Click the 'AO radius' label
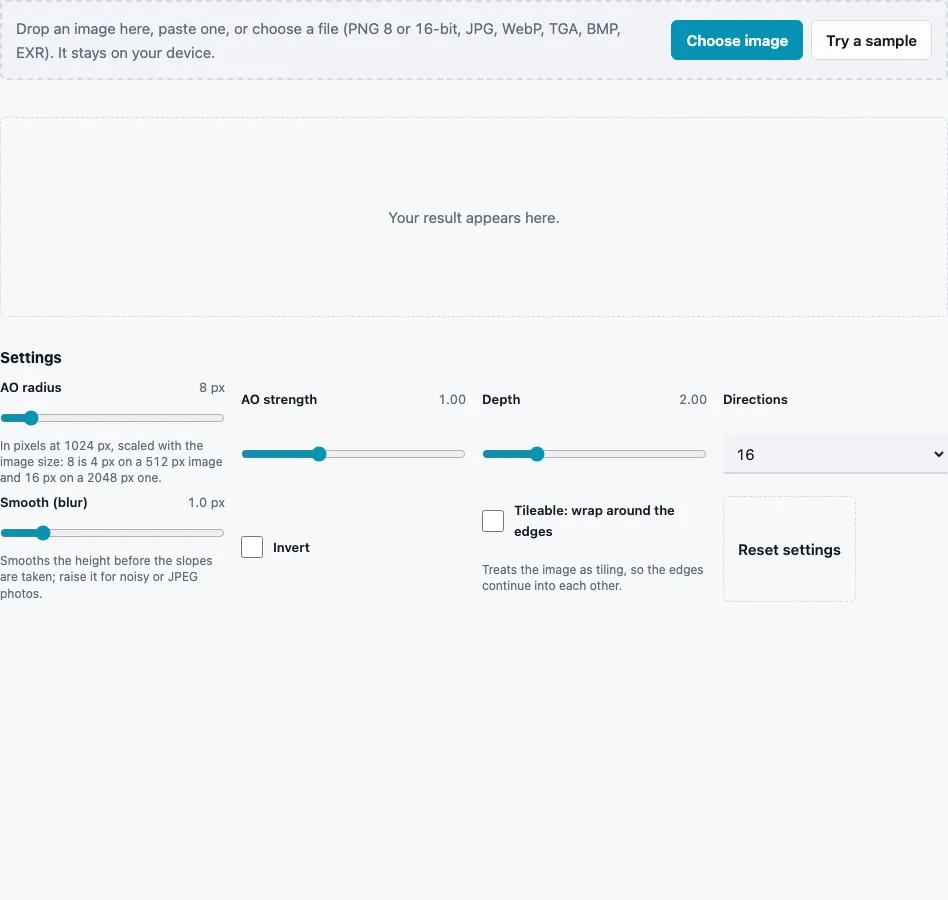This screenshot has height=900, width=948. (31, 387)
